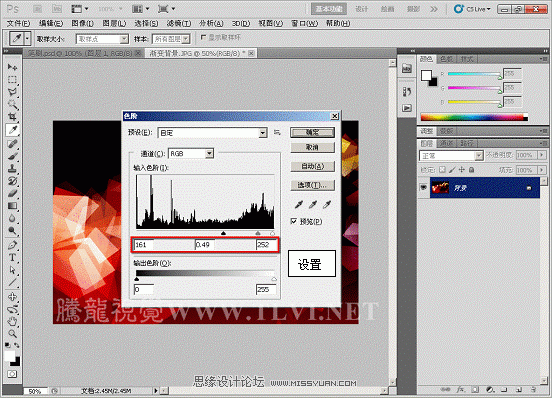Click the Auto (自动) button in Levels

[x=312, y=166]
